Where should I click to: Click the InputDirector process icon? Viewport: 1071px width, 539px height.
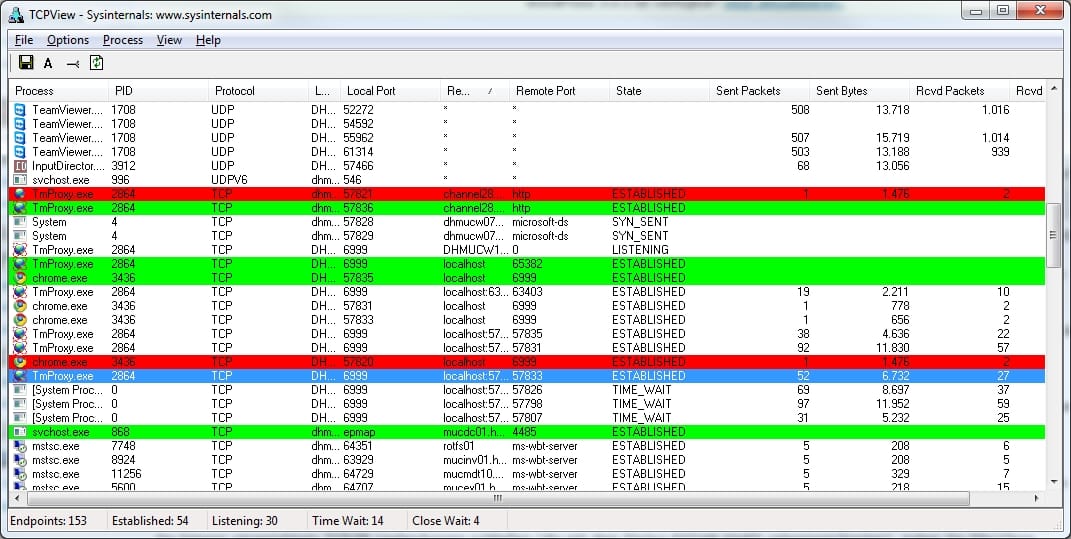coord(20,166)
